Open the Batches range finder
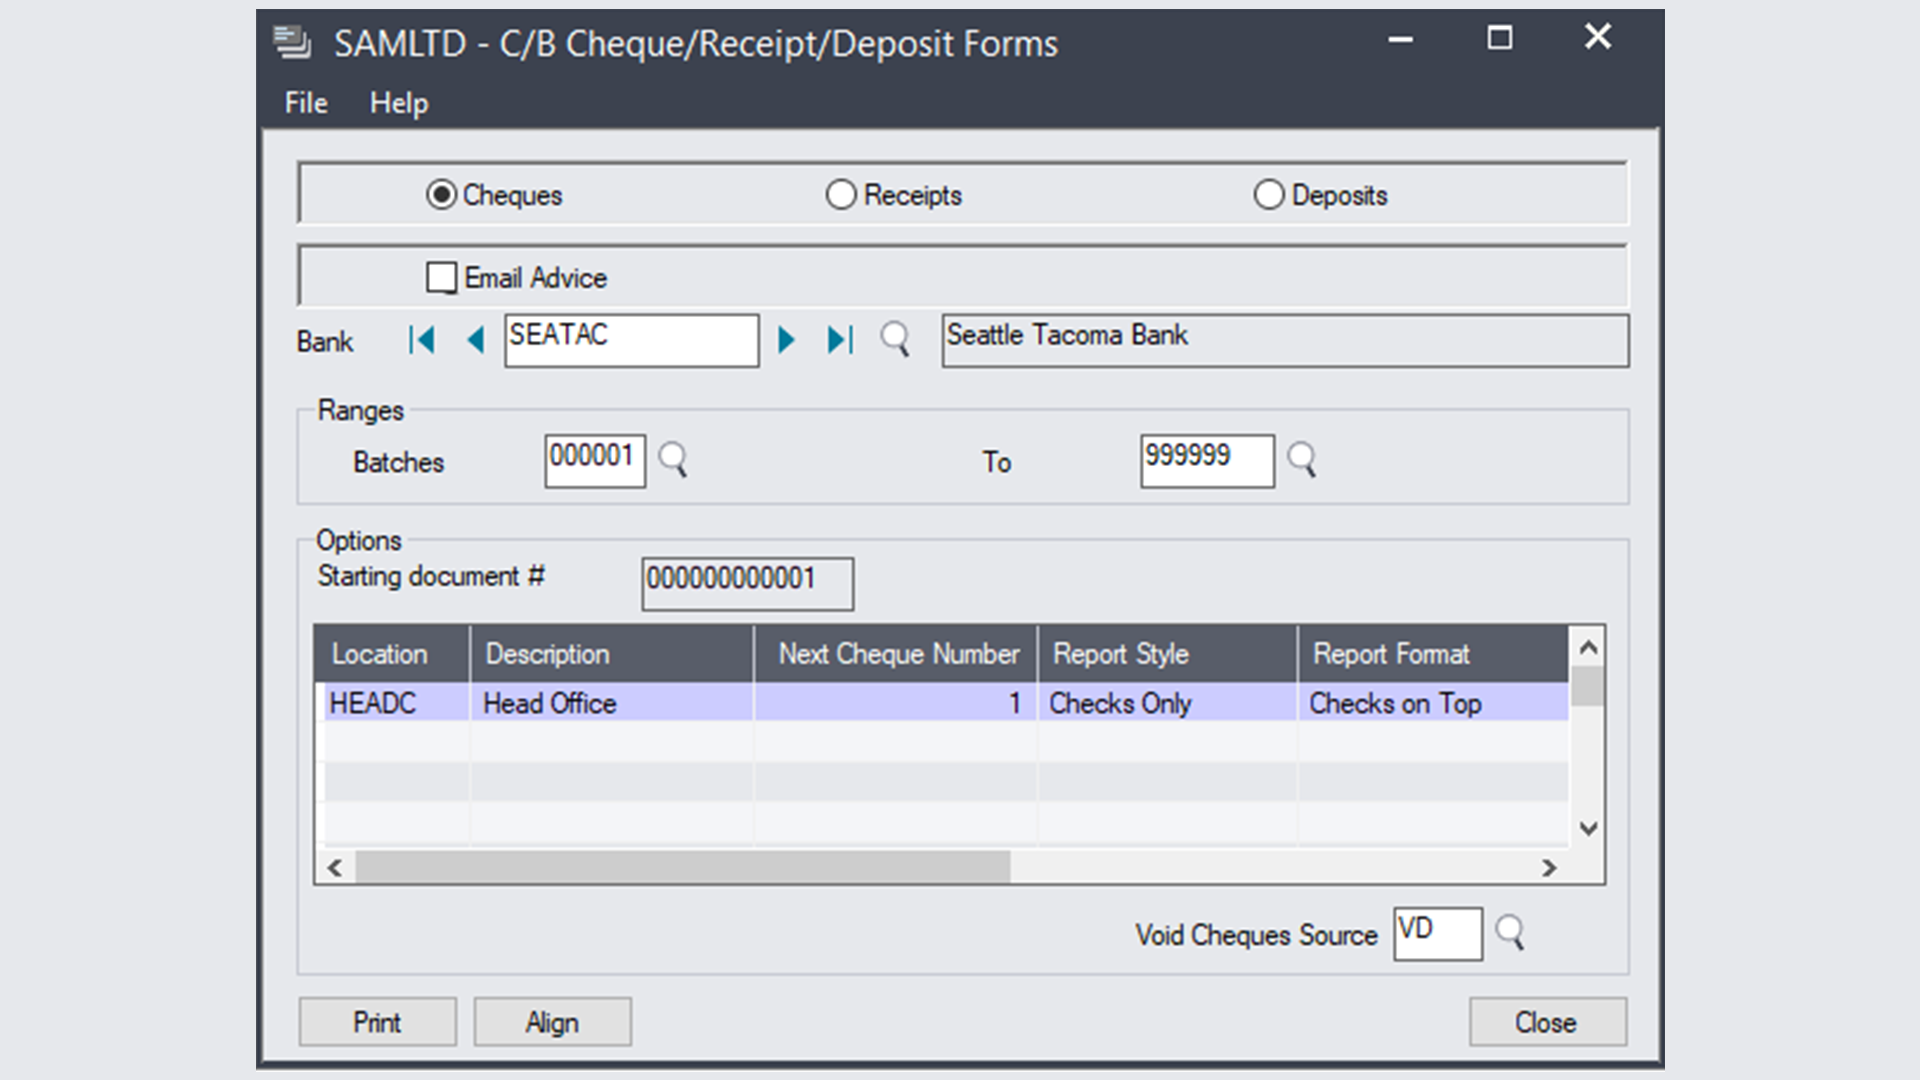This screenshot has width=1920, height=1080. click(x=673, y=461)
